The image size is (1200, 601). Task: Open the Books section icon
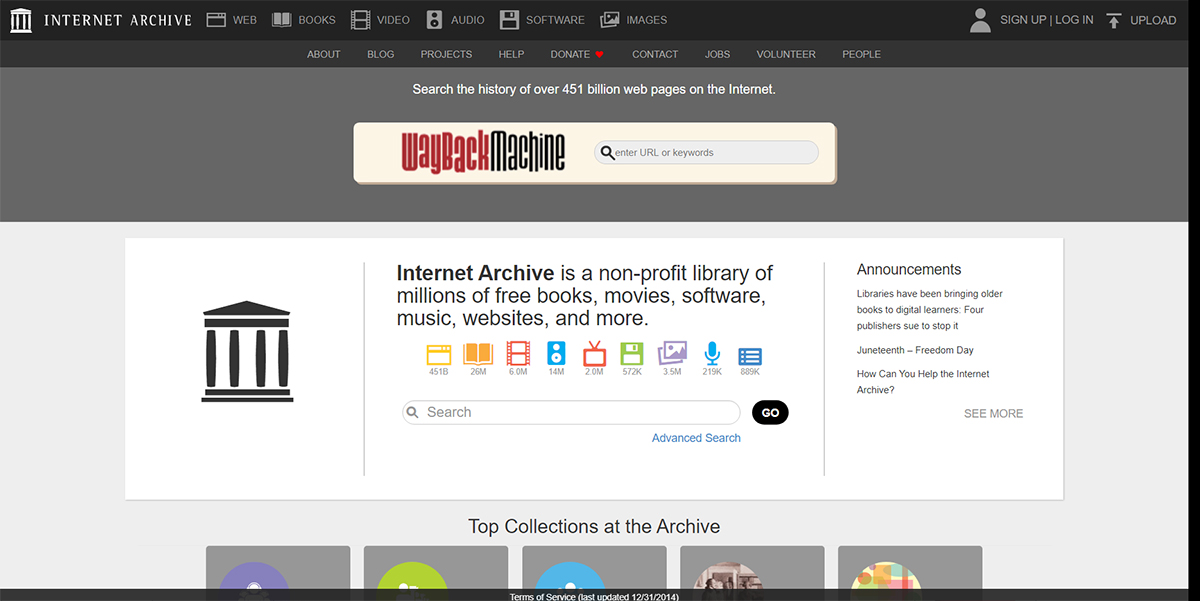[281, 20]
